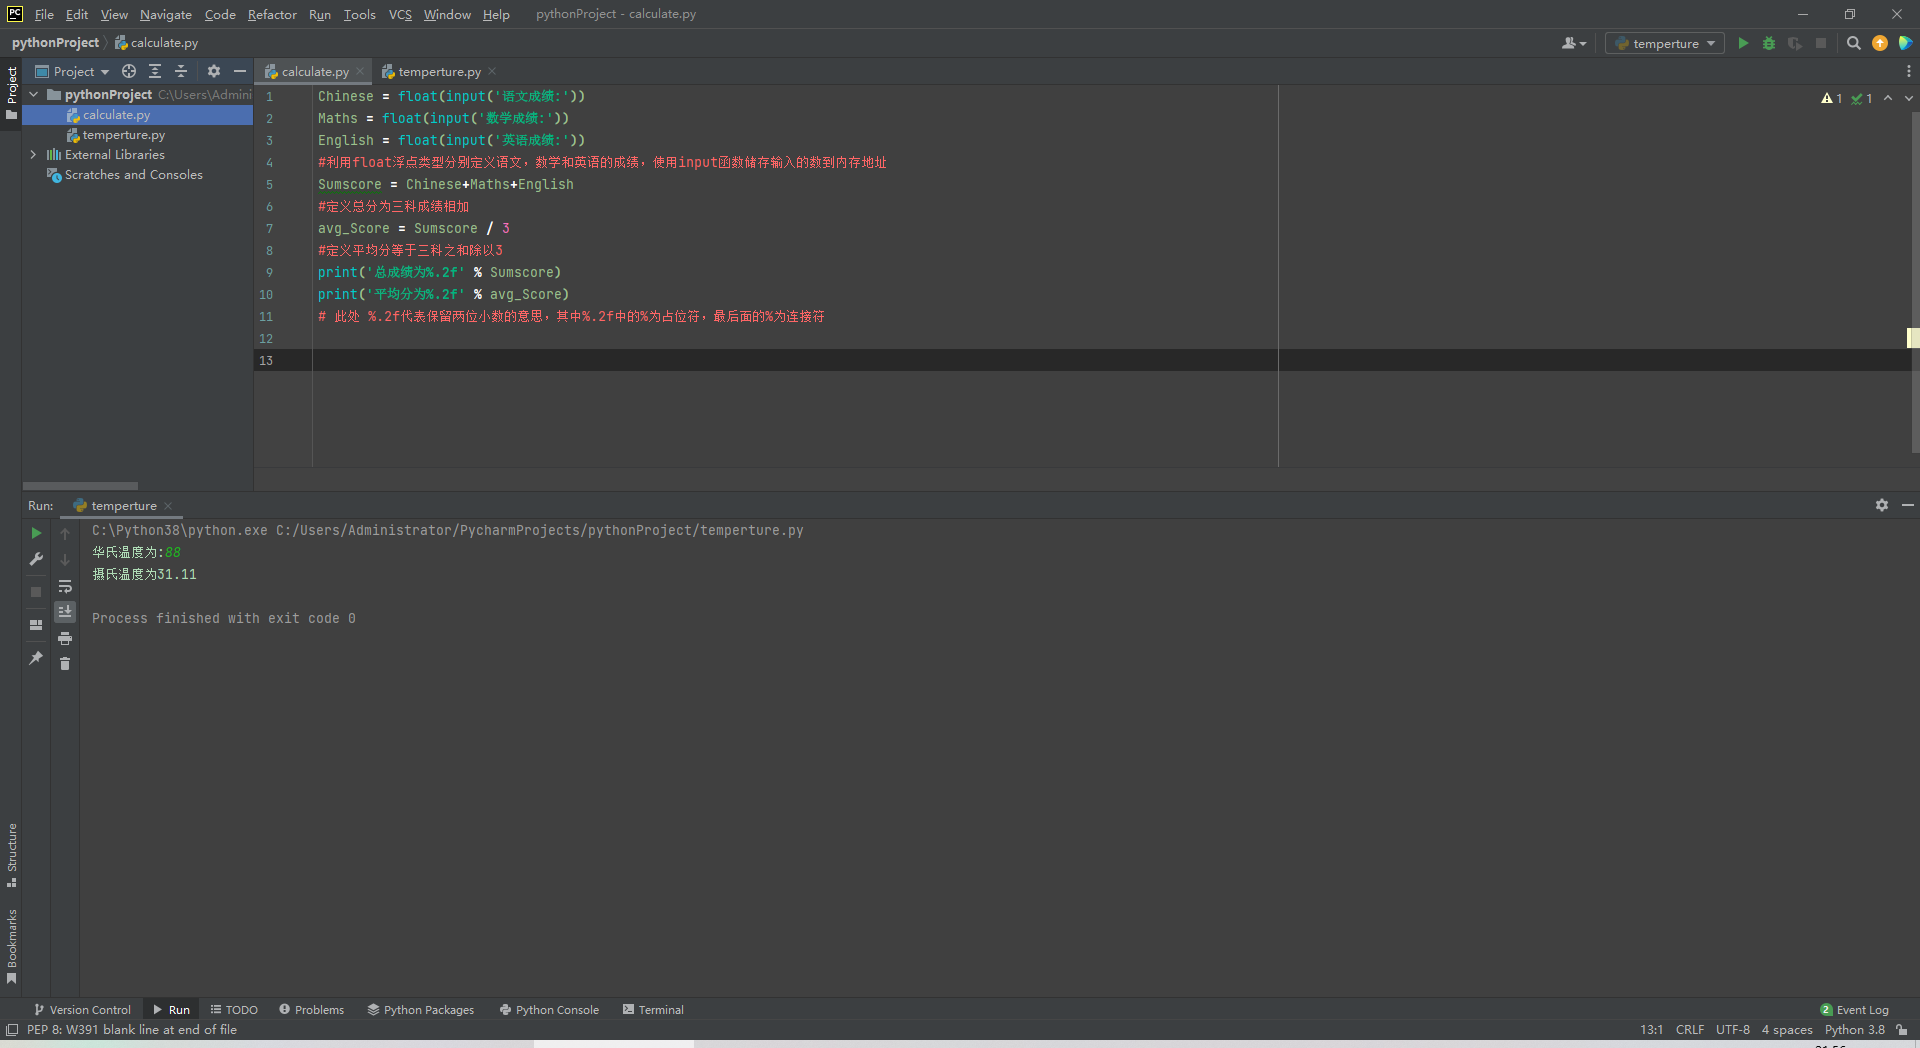Start debugging with the bug icon
Viewport: 1920px width, 1048px height.
pos(1769,43)
